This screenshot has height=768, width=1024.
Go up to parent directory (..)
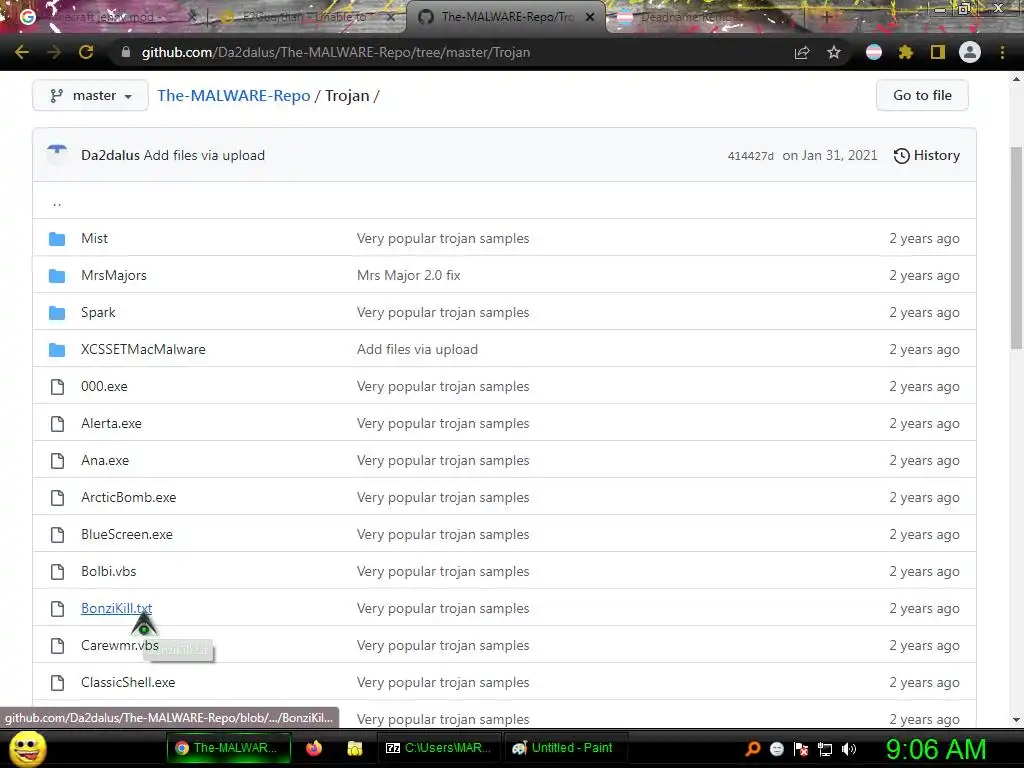57,202
